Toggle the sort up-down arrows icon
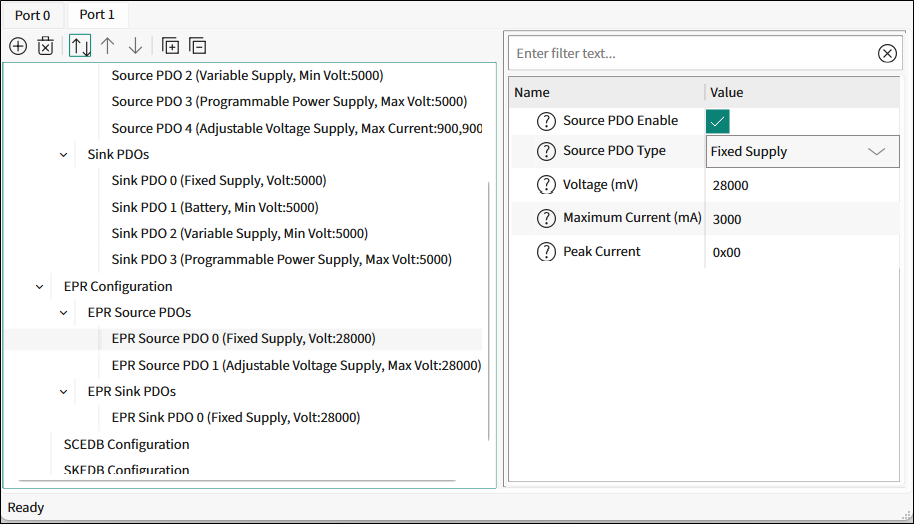 [80, 46]
